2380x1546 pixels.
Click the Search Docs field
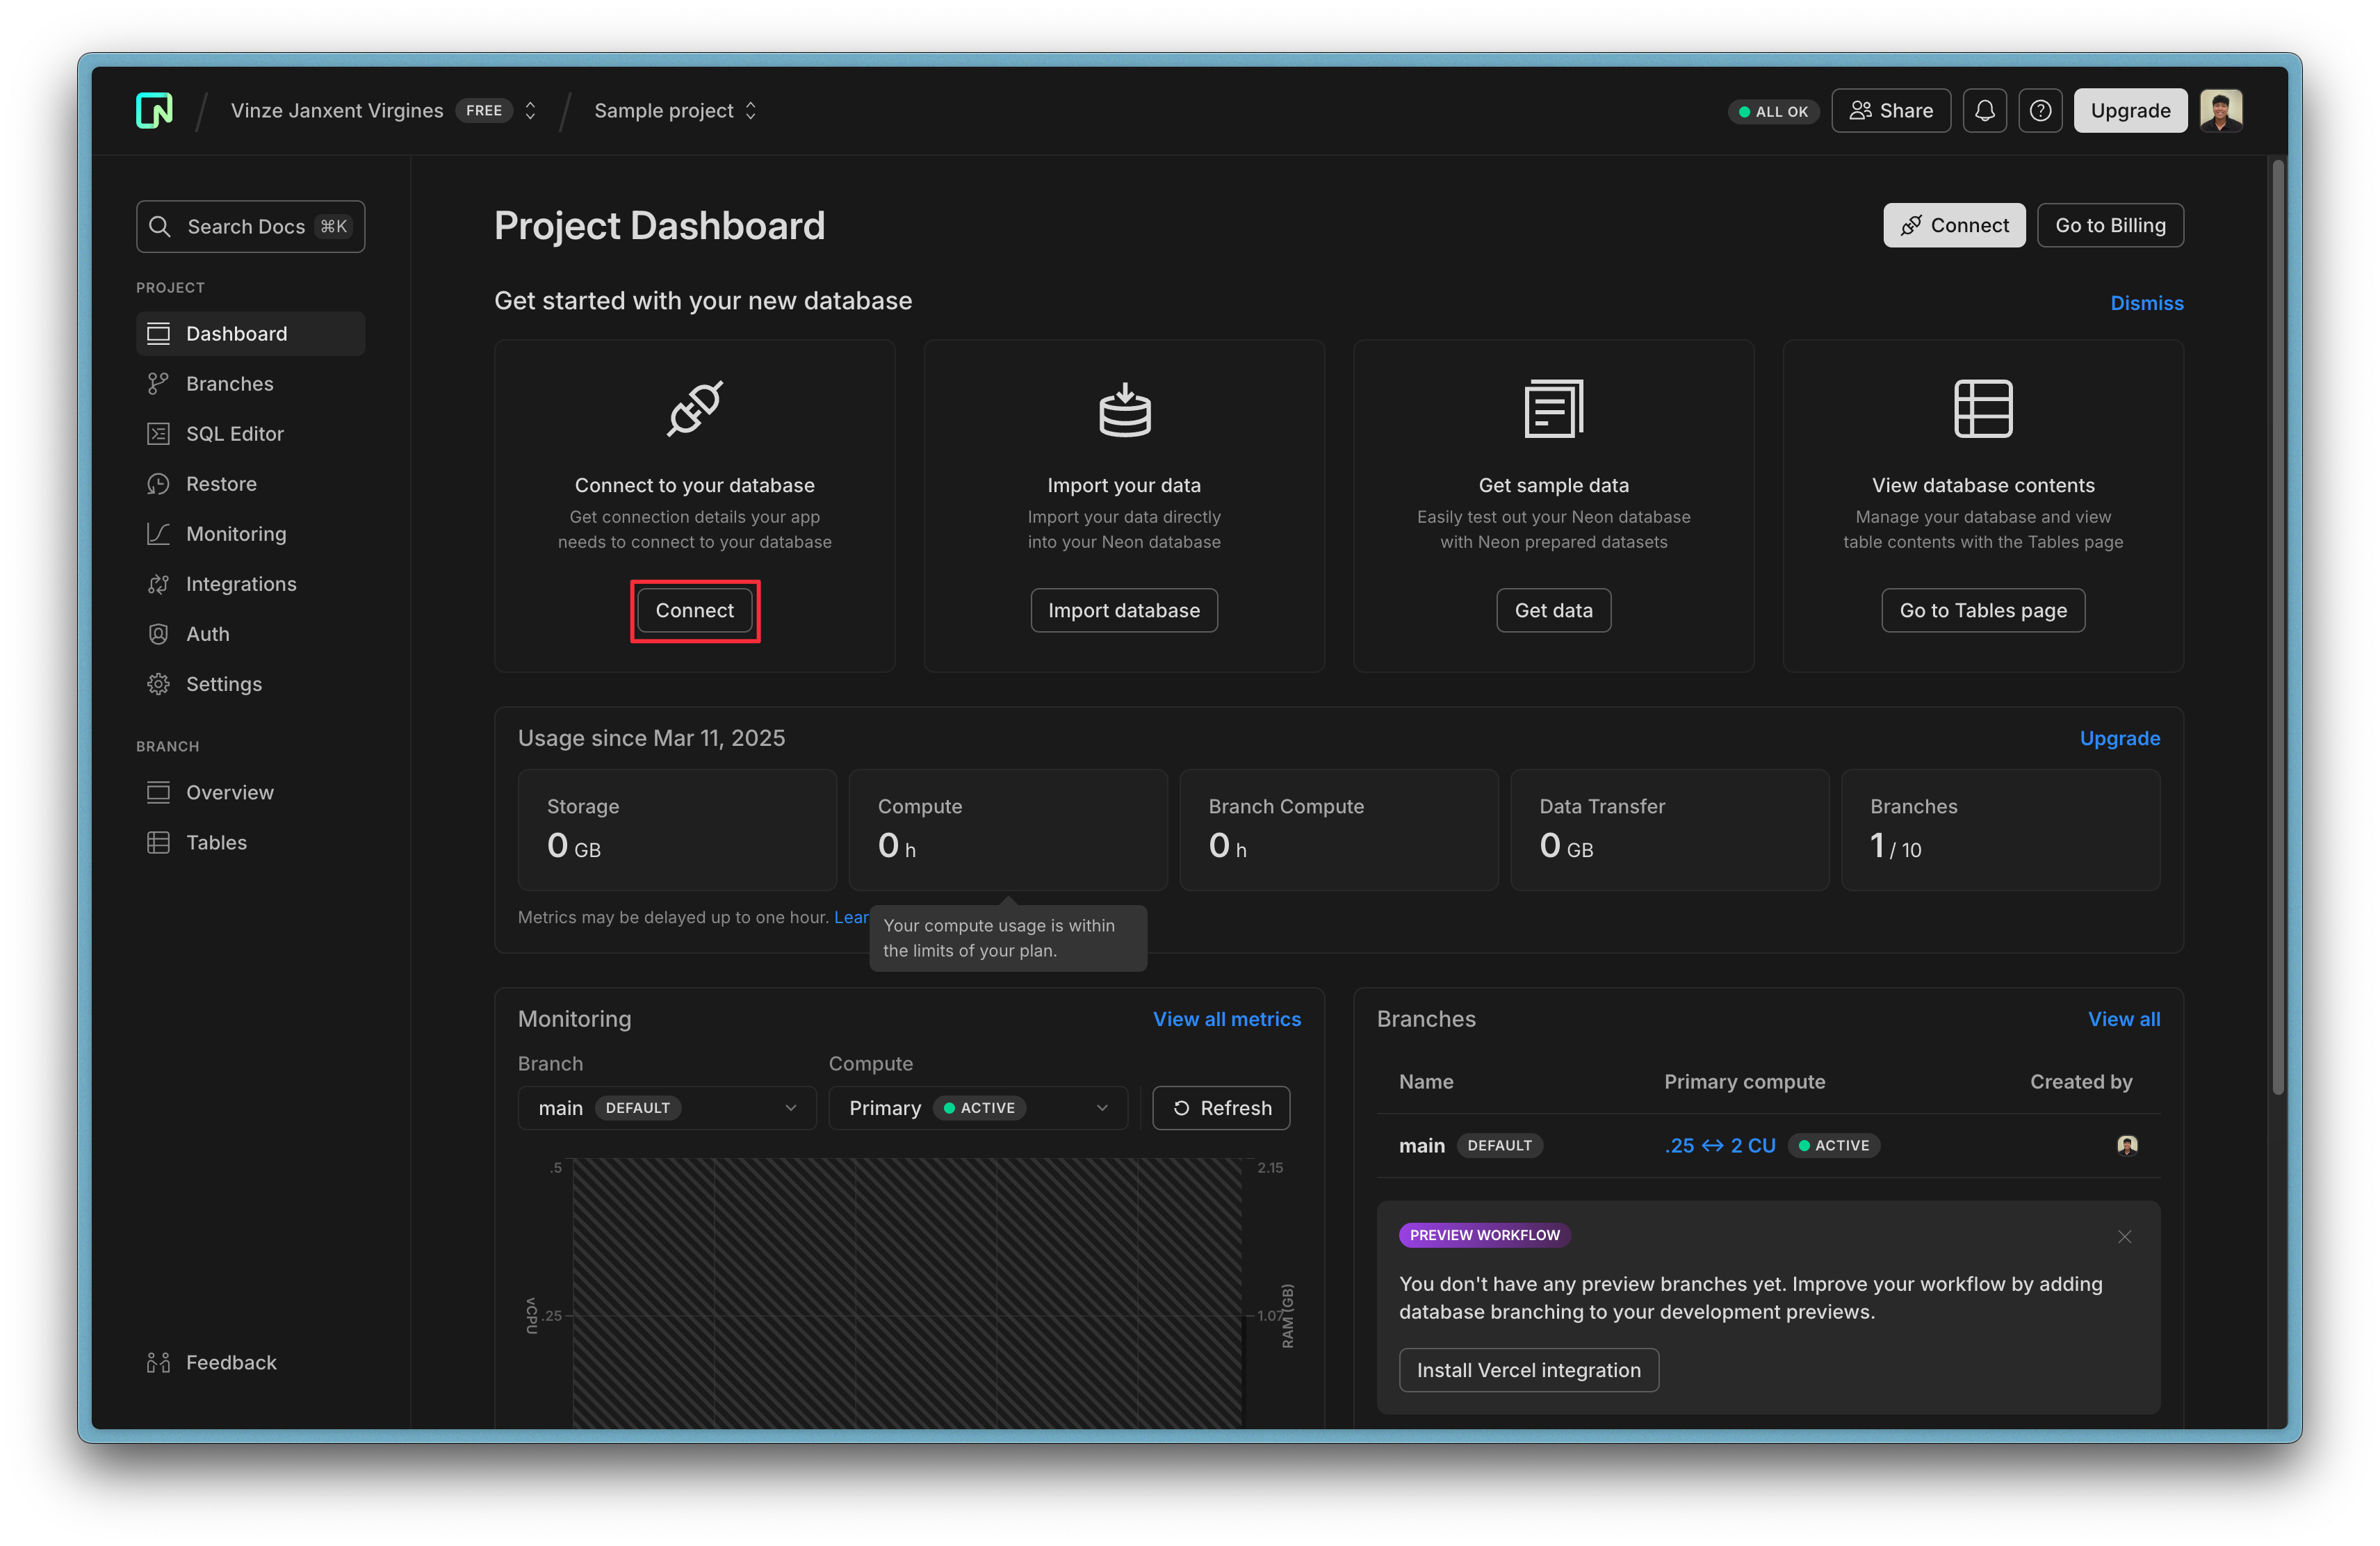click(250, 226)
